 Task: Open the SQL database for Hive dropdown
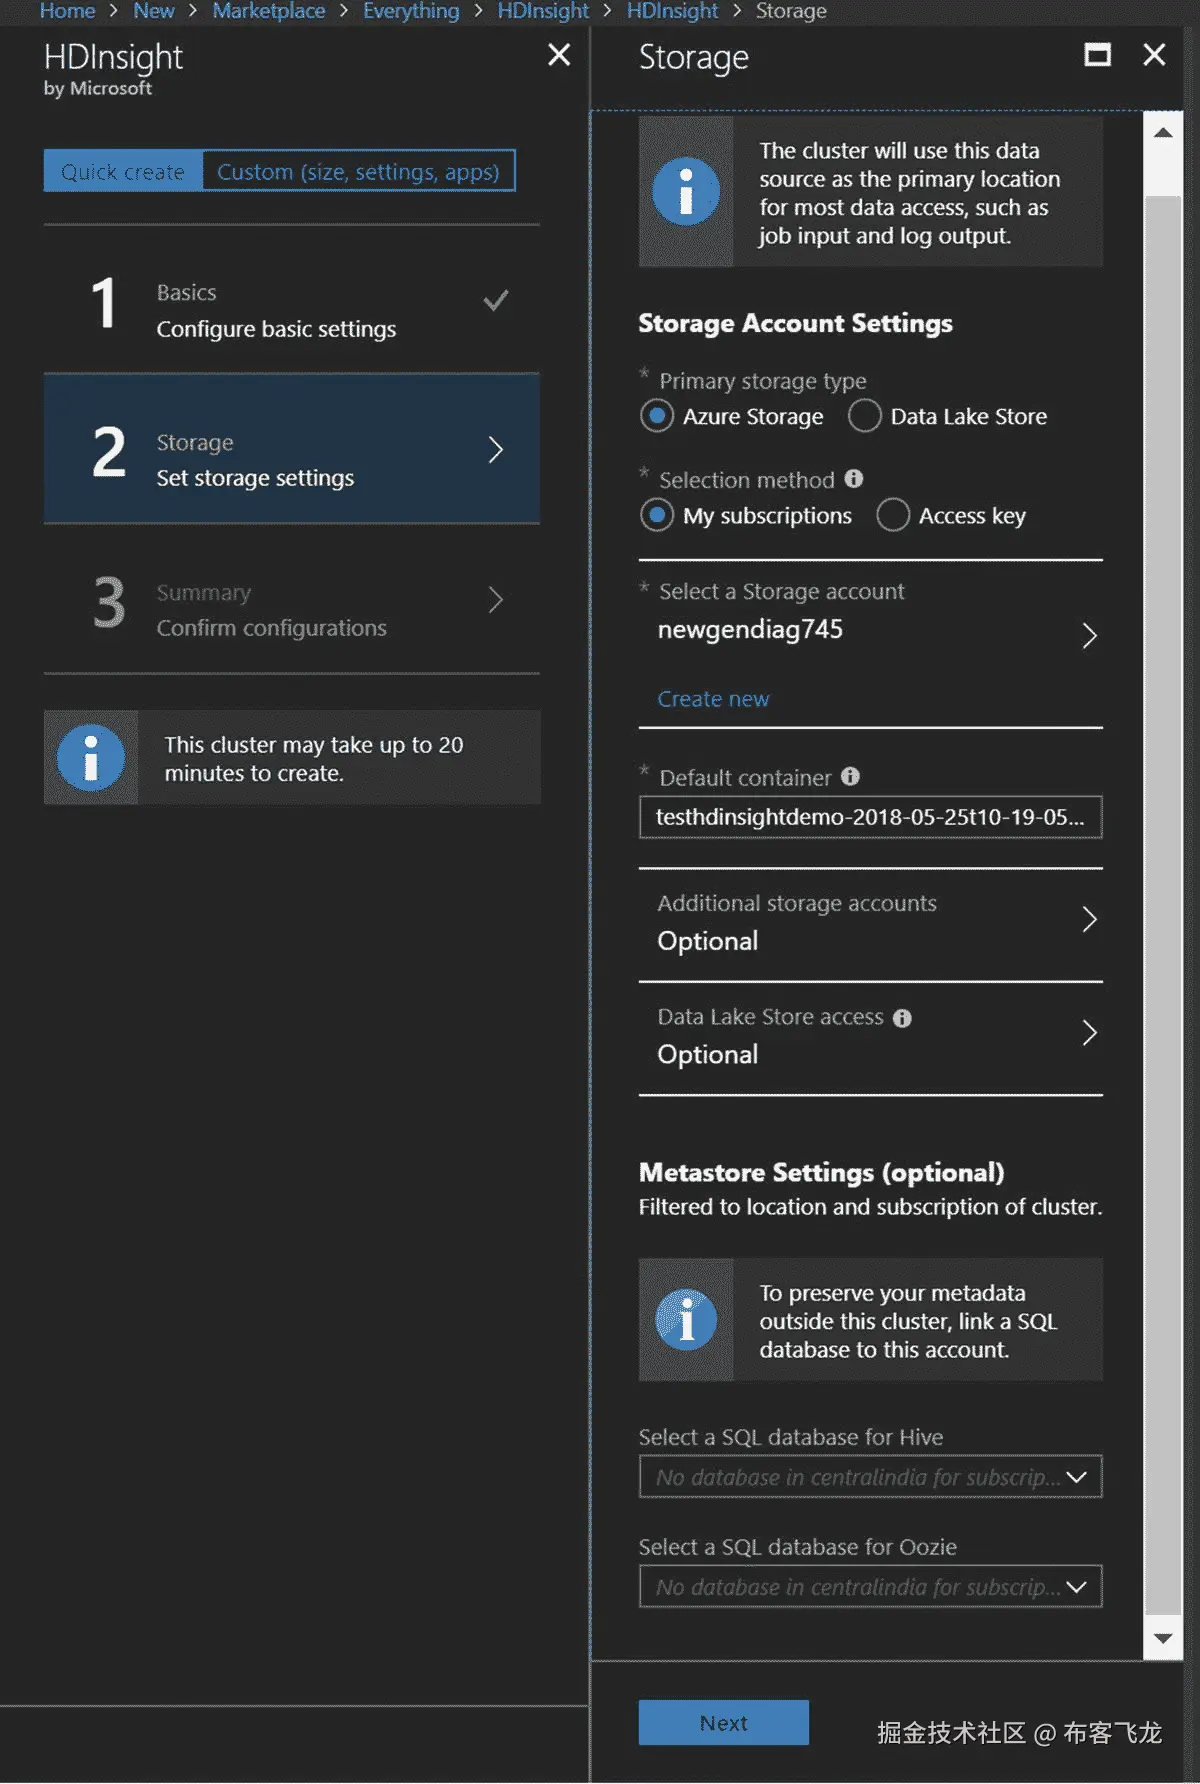870,1477
